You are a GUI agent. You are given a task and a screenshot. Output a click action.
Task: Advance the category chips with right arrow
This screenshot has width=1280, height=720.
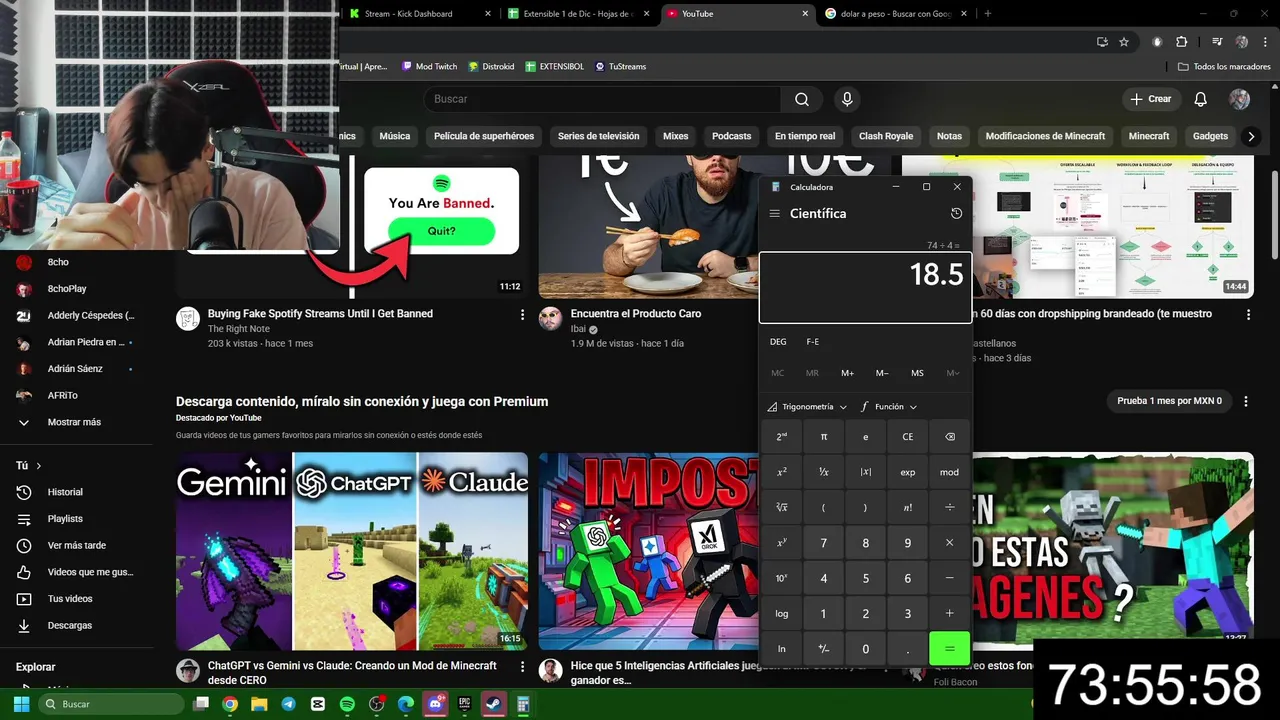point(1250,136)
